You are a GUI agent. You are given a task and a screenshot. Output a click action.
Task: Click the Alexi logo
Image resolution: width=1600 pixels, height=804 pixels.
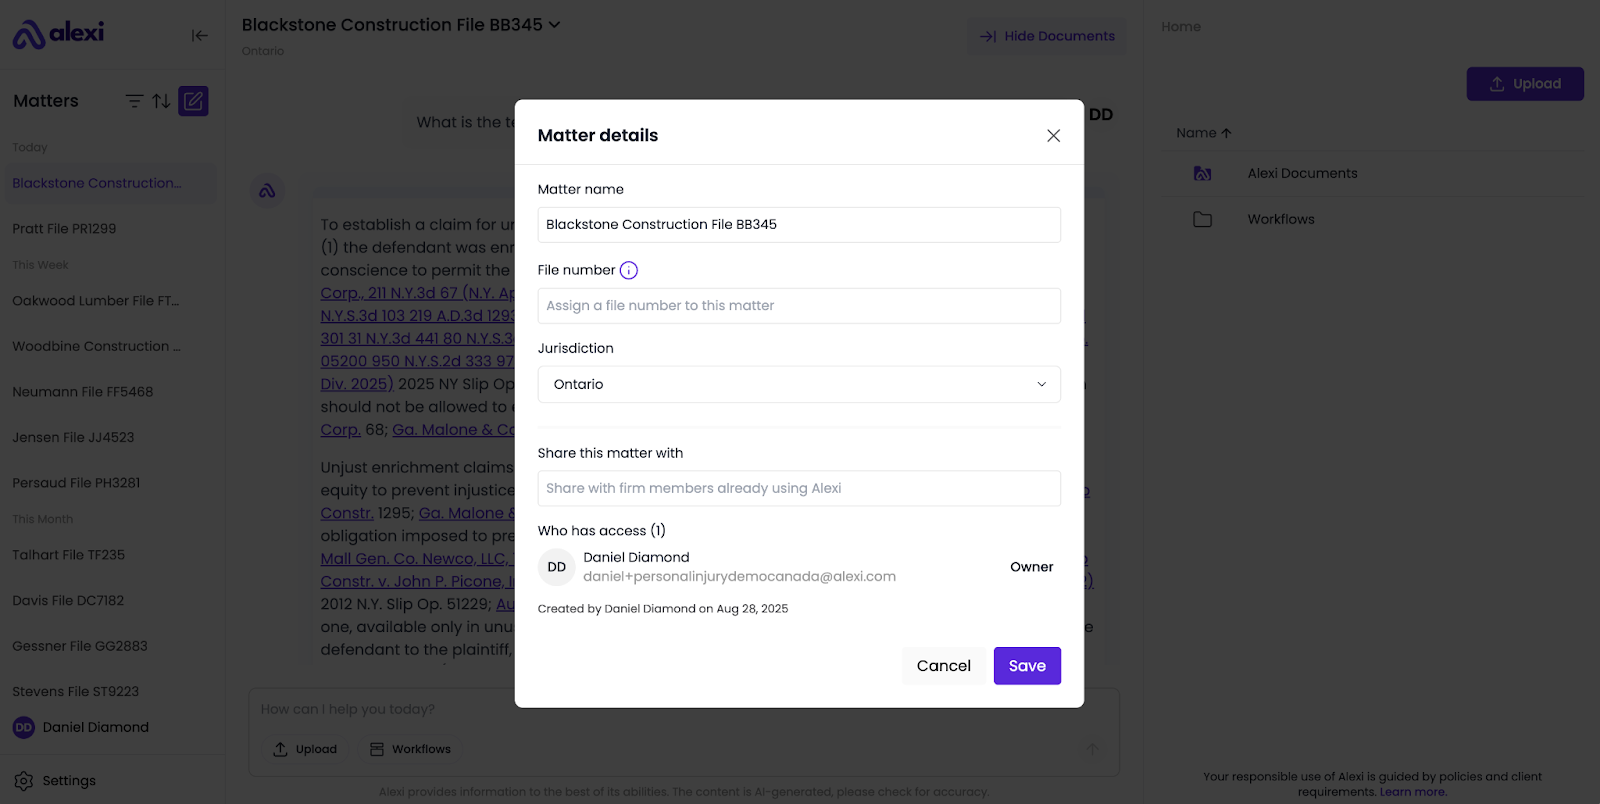(x=58, y=34)
